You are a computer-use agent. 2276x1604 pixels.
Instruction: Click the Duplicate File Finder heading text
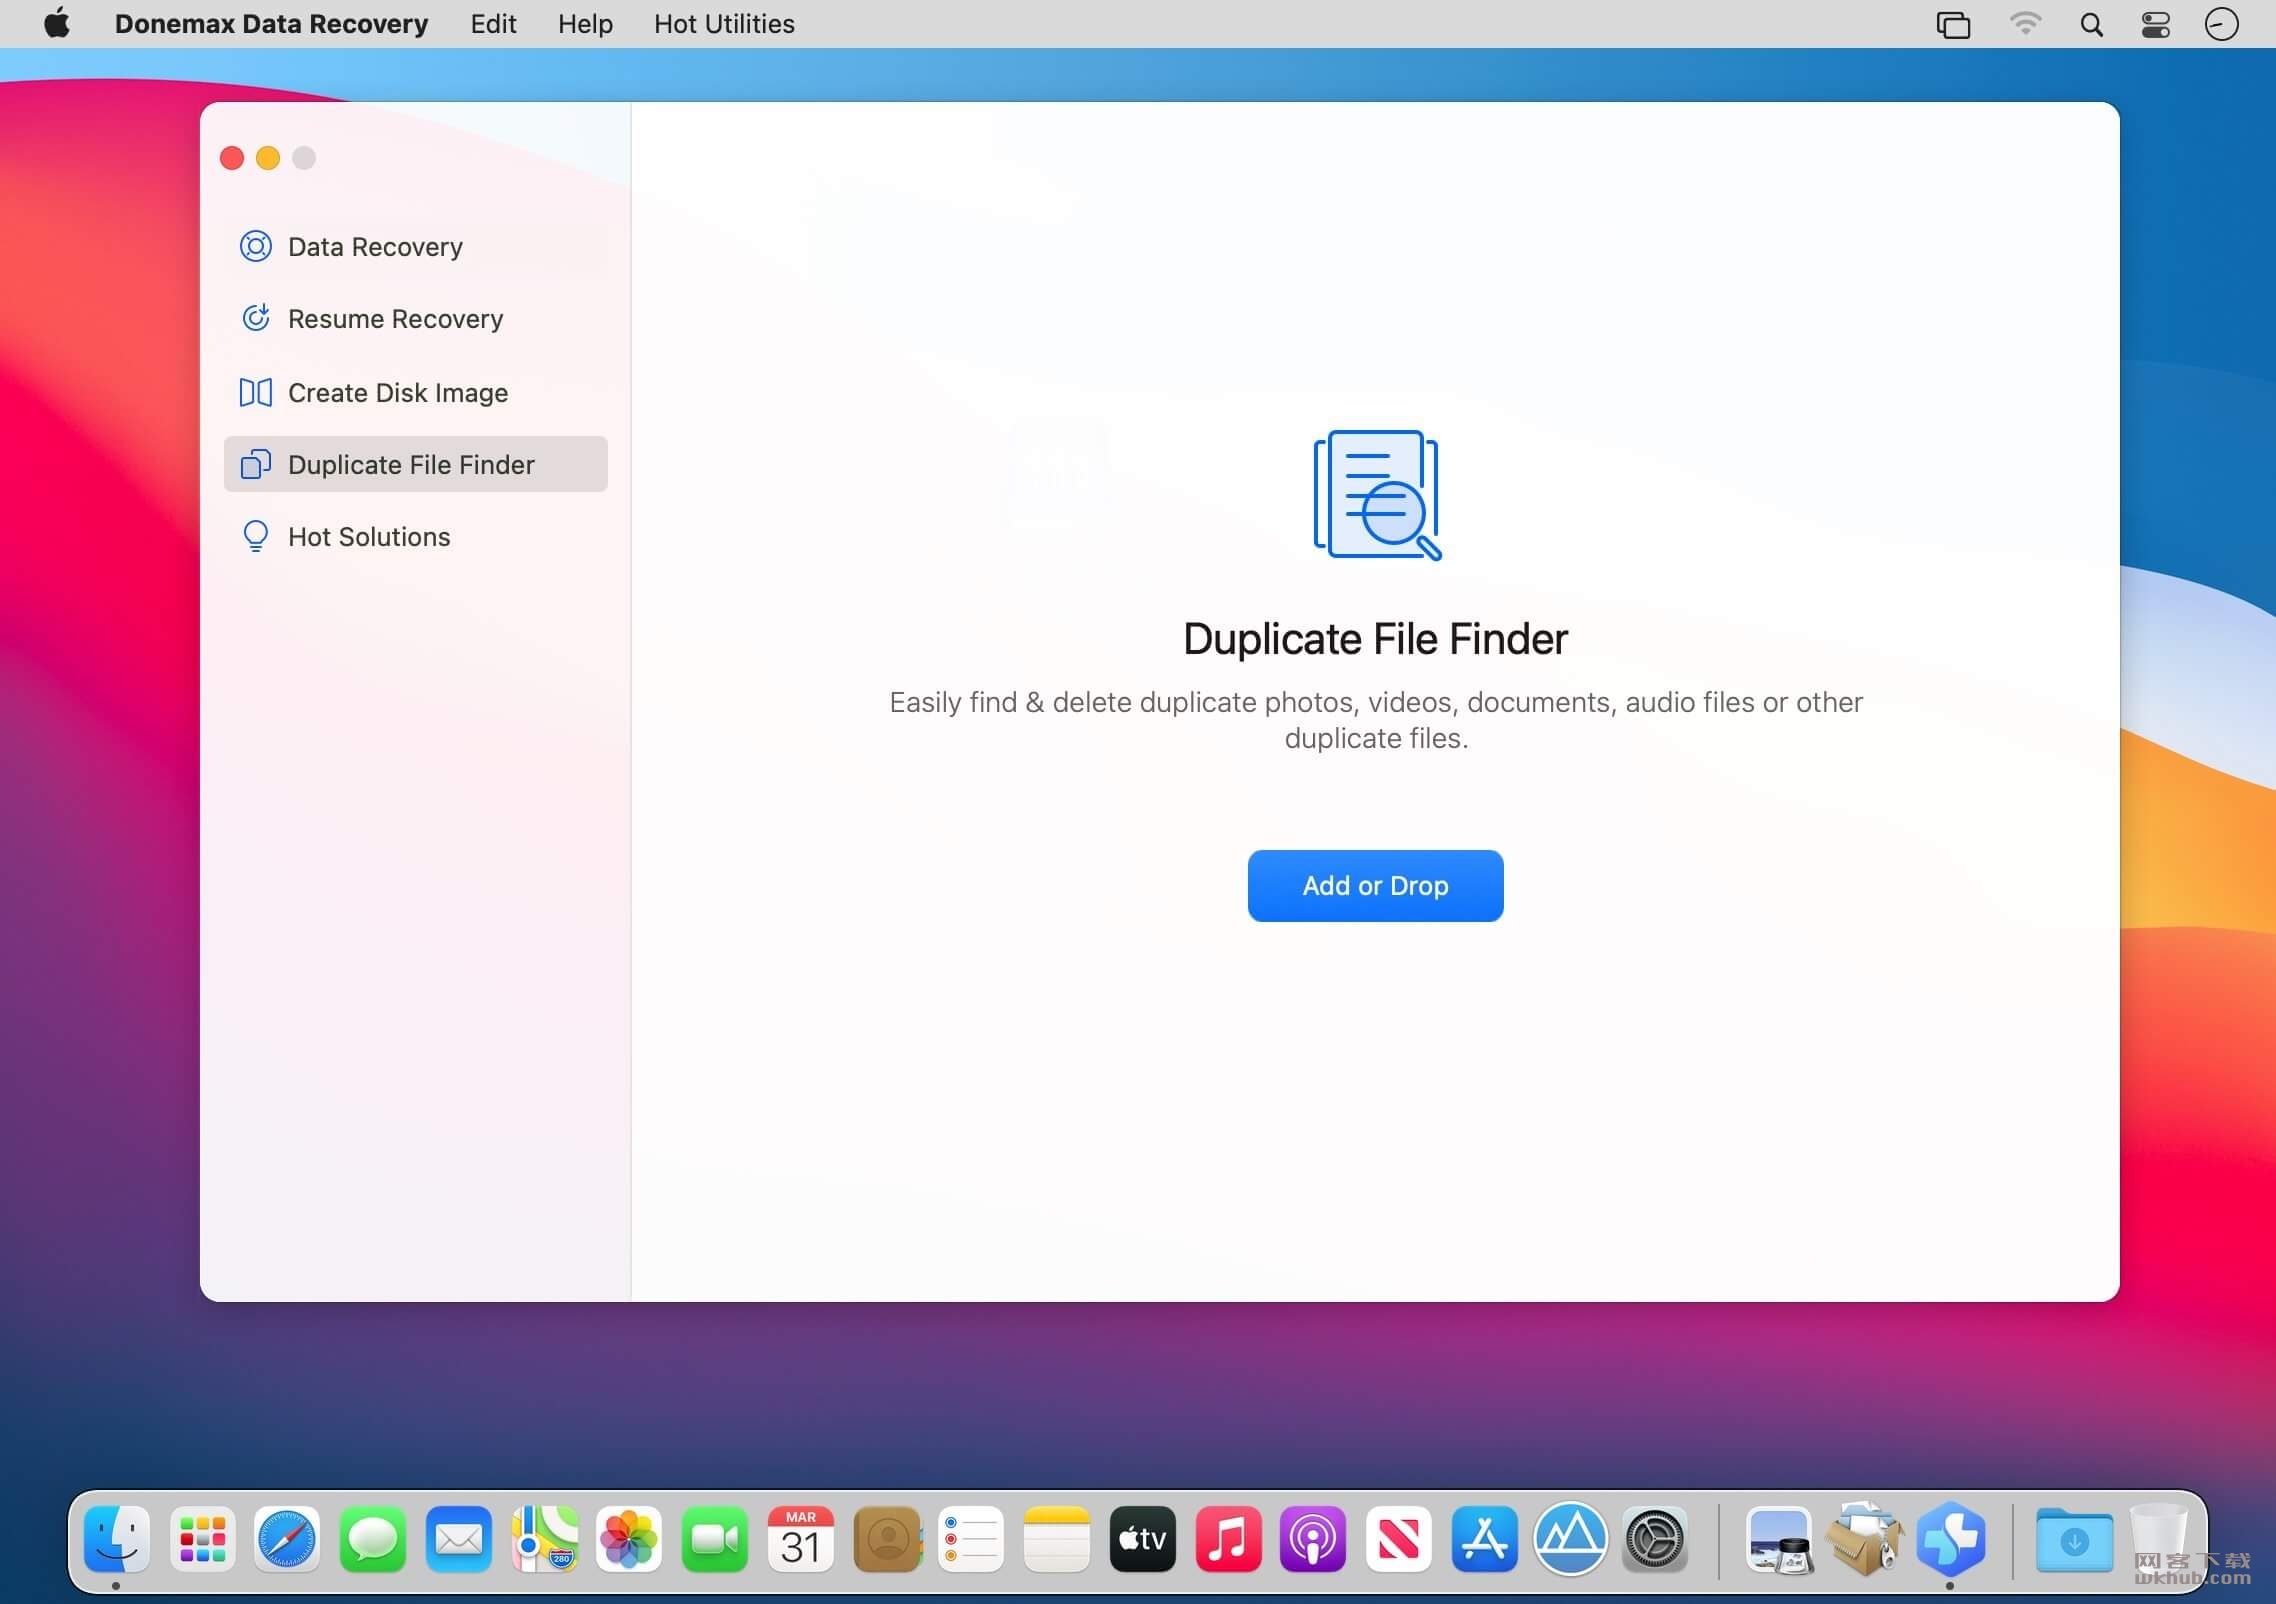[x=1375, y=639]
